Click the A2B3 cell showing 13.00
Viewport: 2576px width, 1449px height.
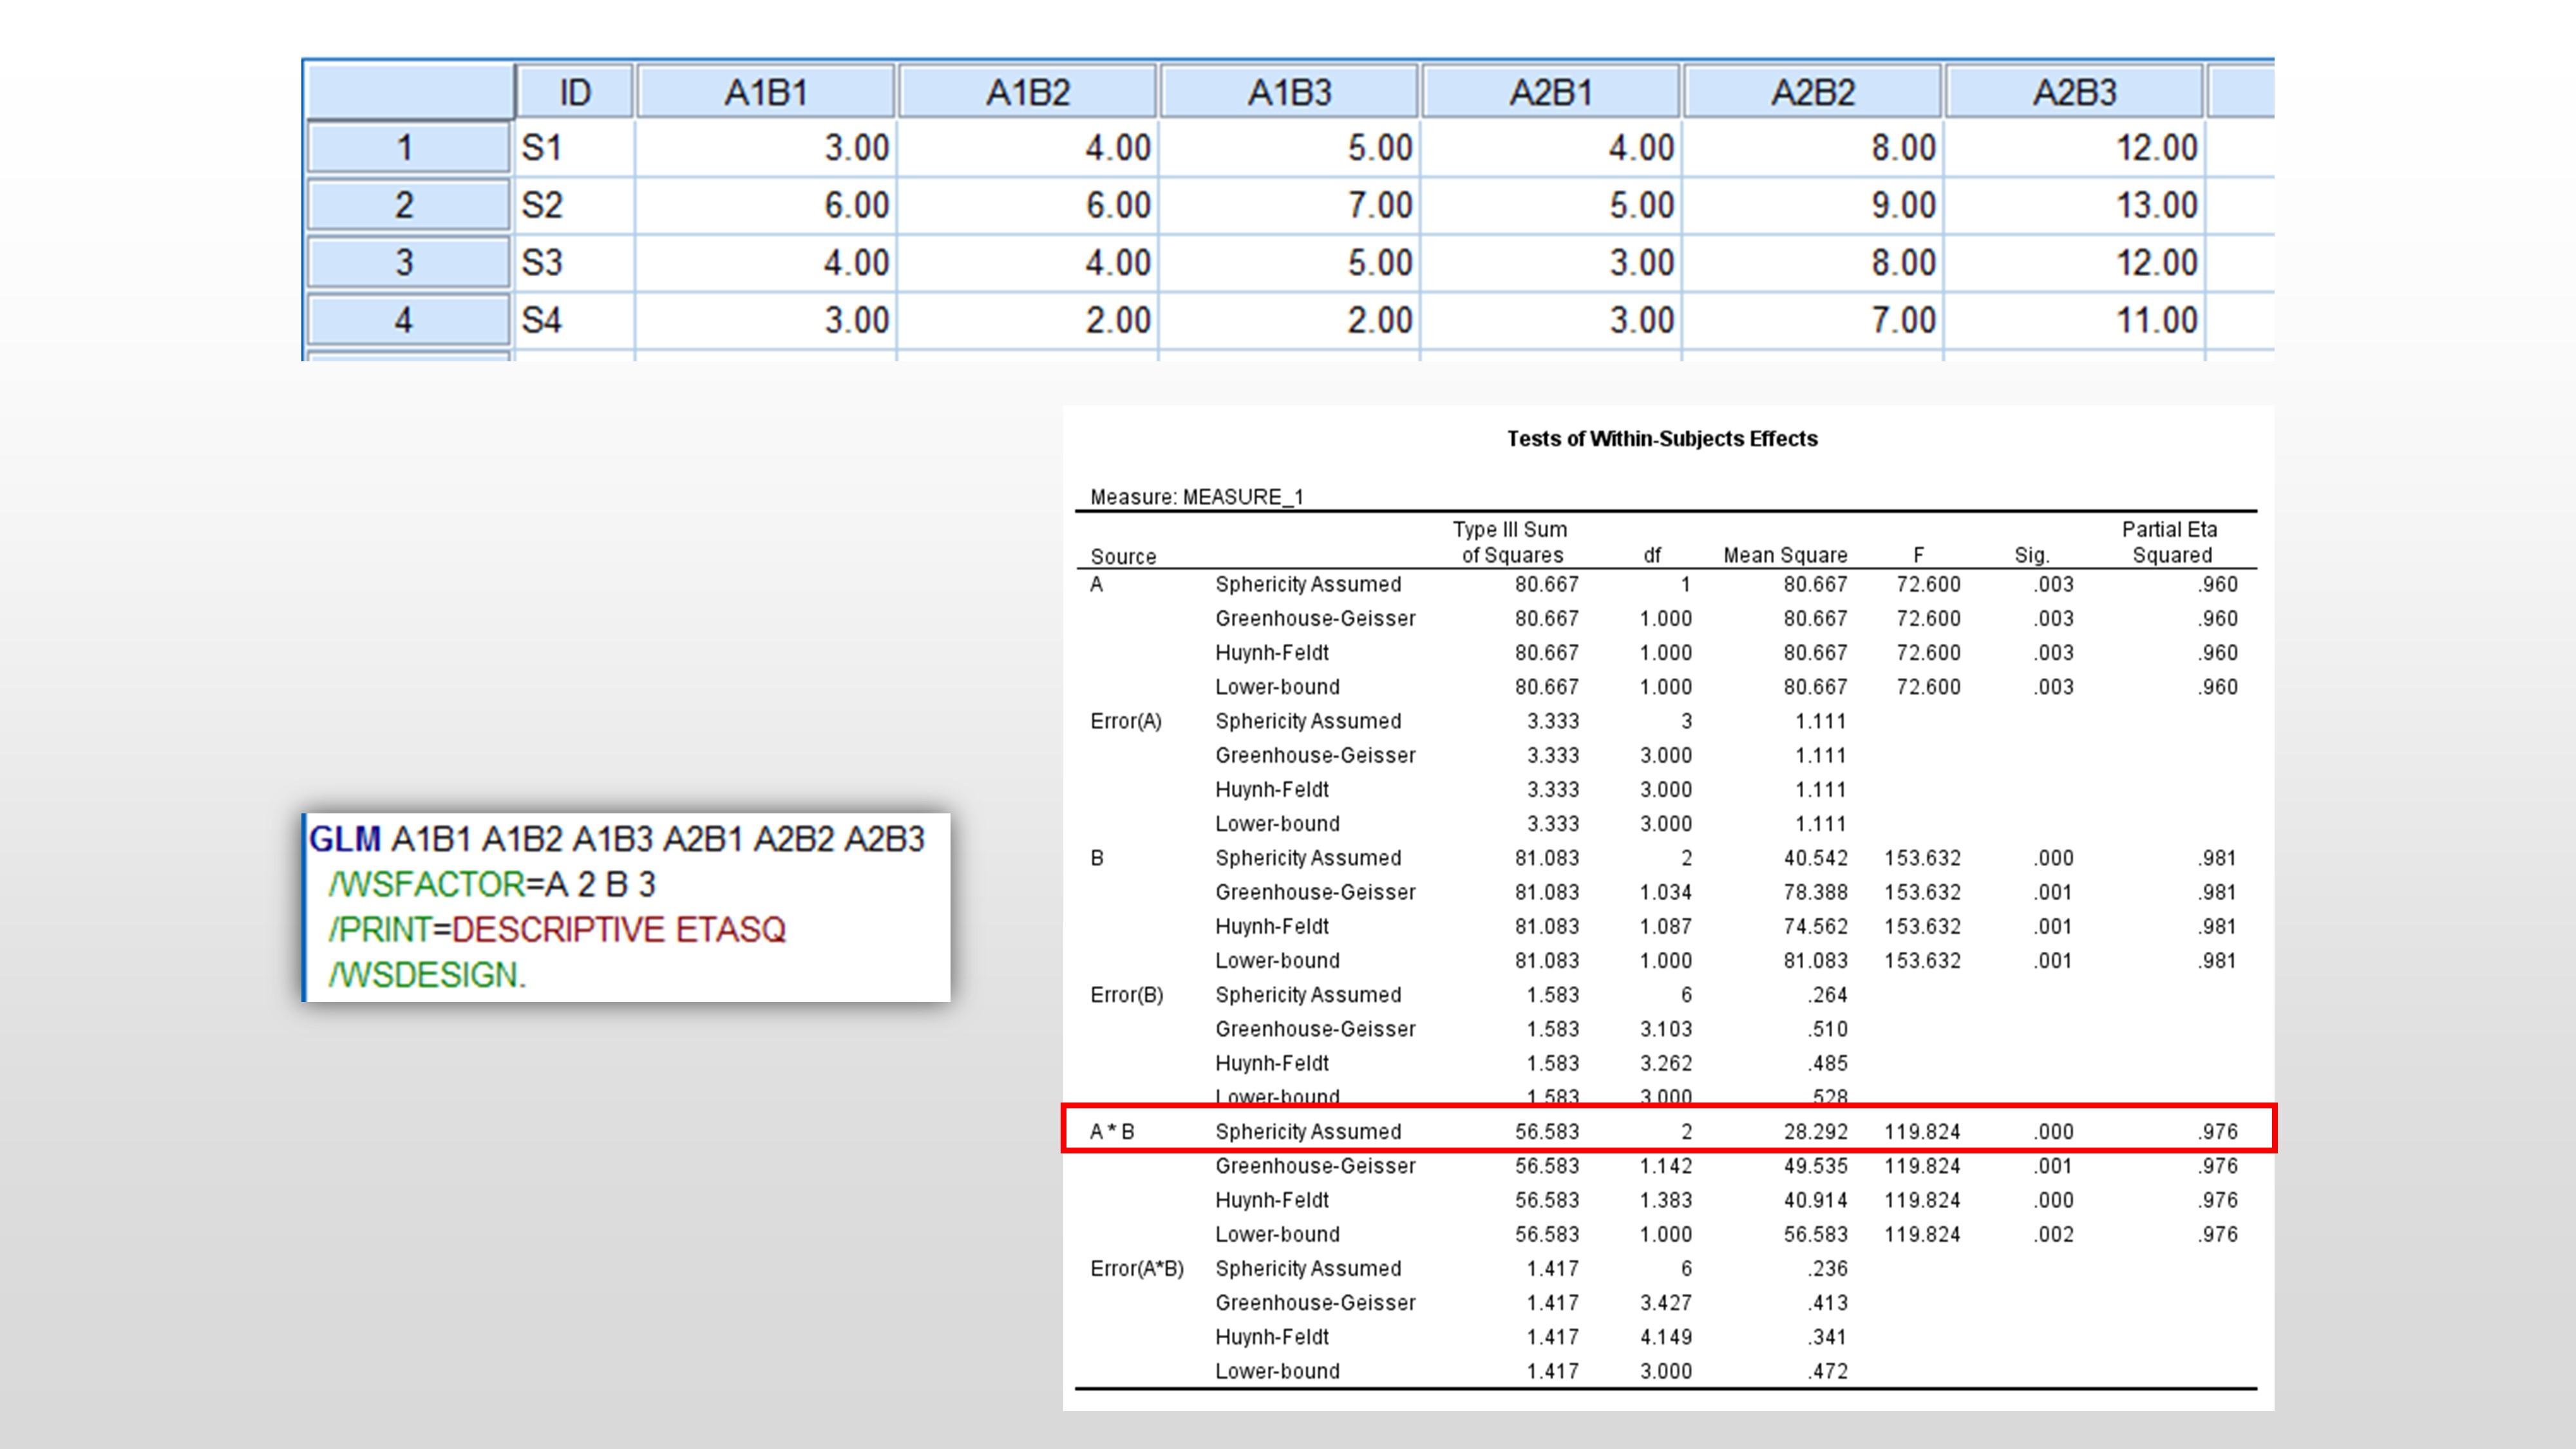2074,205
